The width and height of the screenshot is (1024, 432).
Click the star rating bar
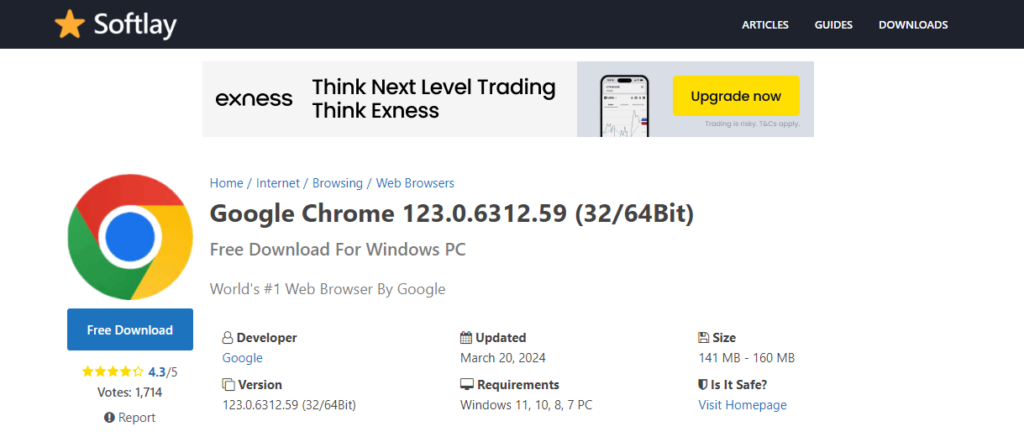tap(112, 372)
